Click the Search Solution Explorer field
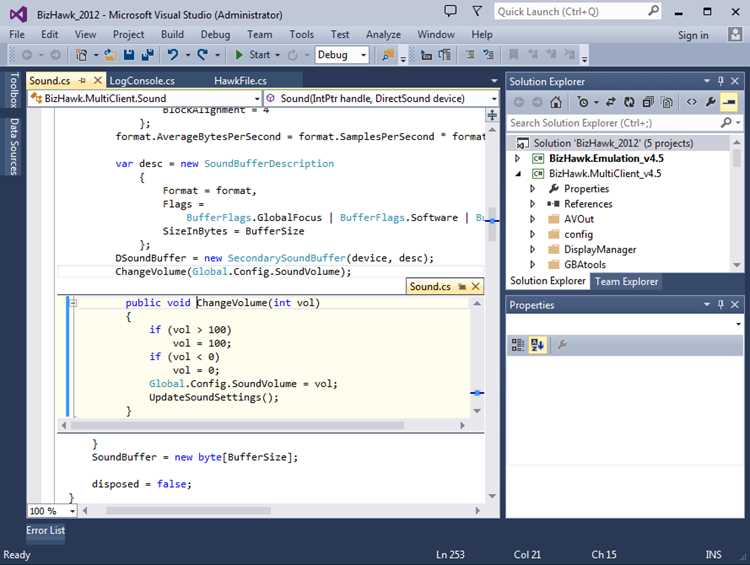The image size is (750, 565). (613, 123)
